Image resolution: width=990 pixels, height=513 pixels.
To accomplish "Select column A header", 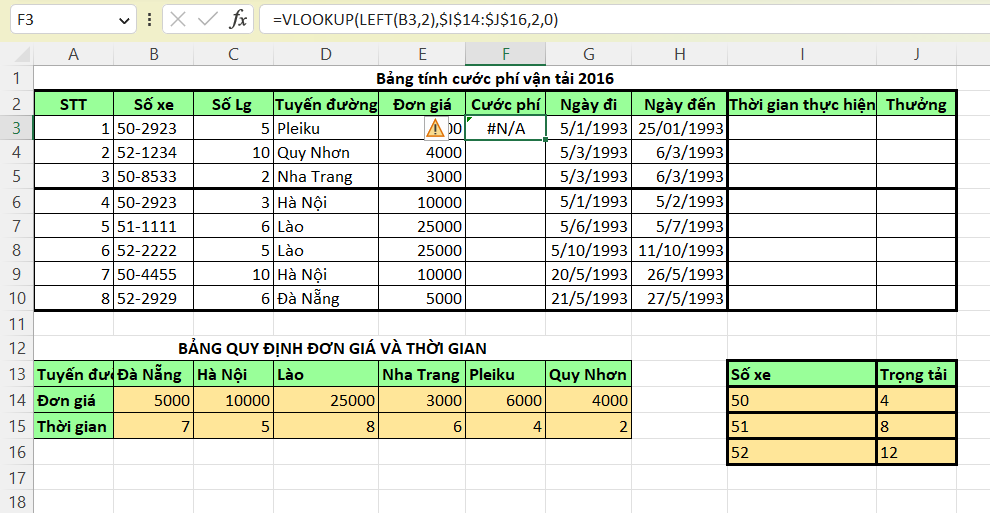I will (x=73, y=54).
